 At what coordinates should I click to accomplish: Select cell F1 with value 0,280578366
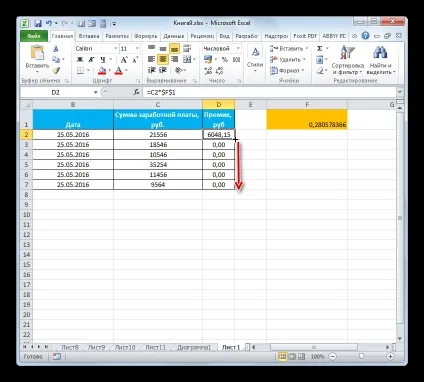click(x=307, y=119)
